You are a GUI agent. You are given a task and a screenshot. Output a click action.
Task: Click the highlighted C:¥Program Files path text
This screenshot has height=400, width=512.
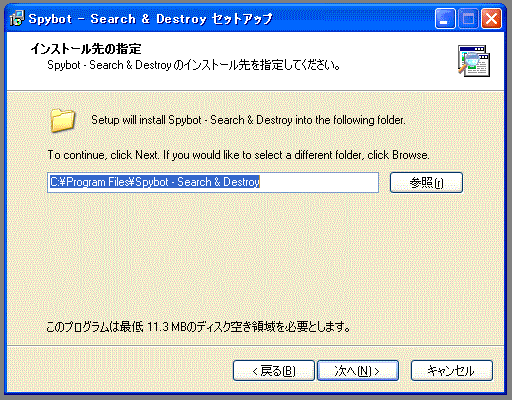(x=155, y=182)
